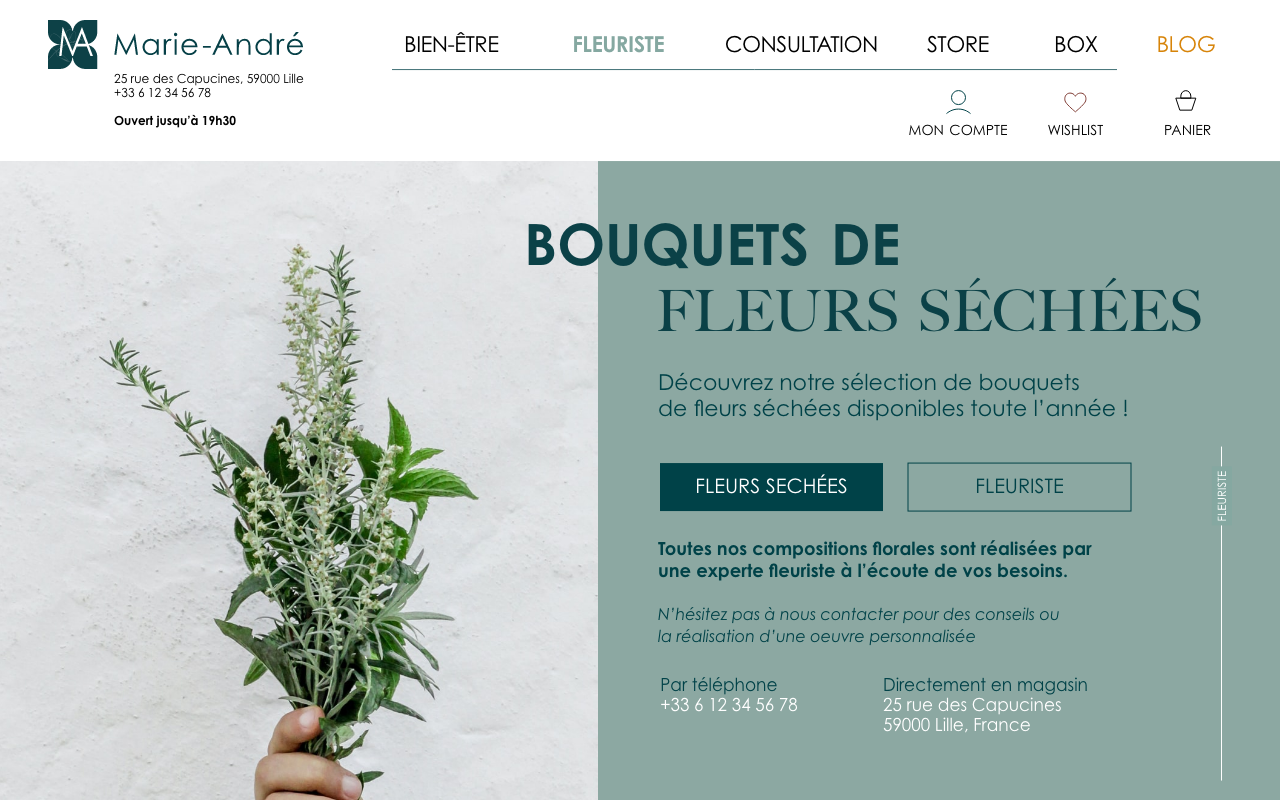Click the store address under Directement en magasin

972,715
